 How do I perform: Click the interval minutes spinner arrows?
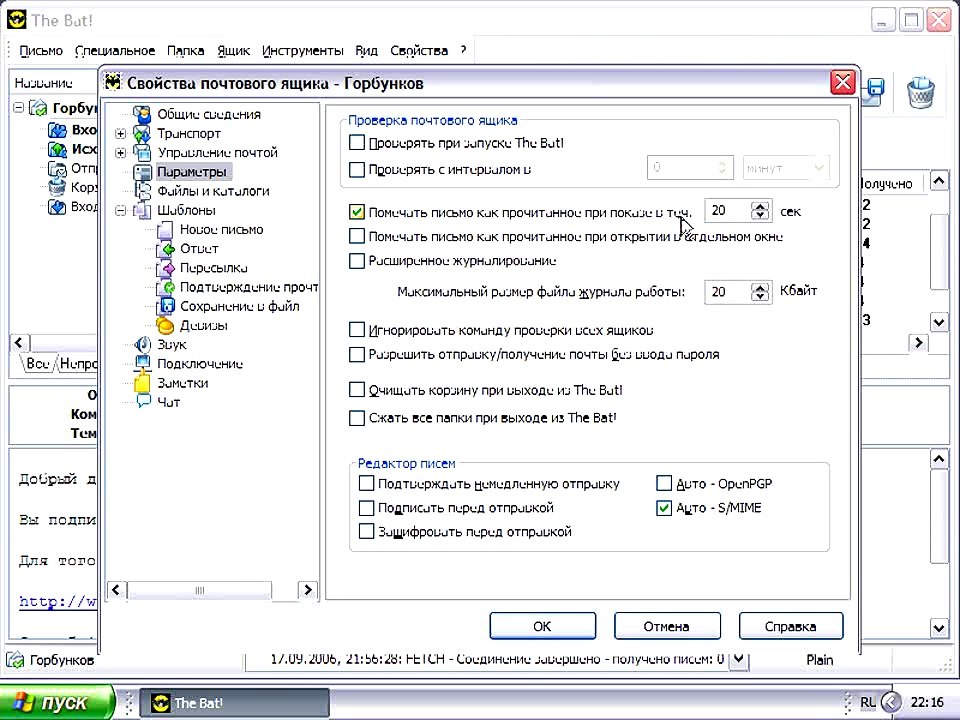pyautogui.click(x=722, y=167)
